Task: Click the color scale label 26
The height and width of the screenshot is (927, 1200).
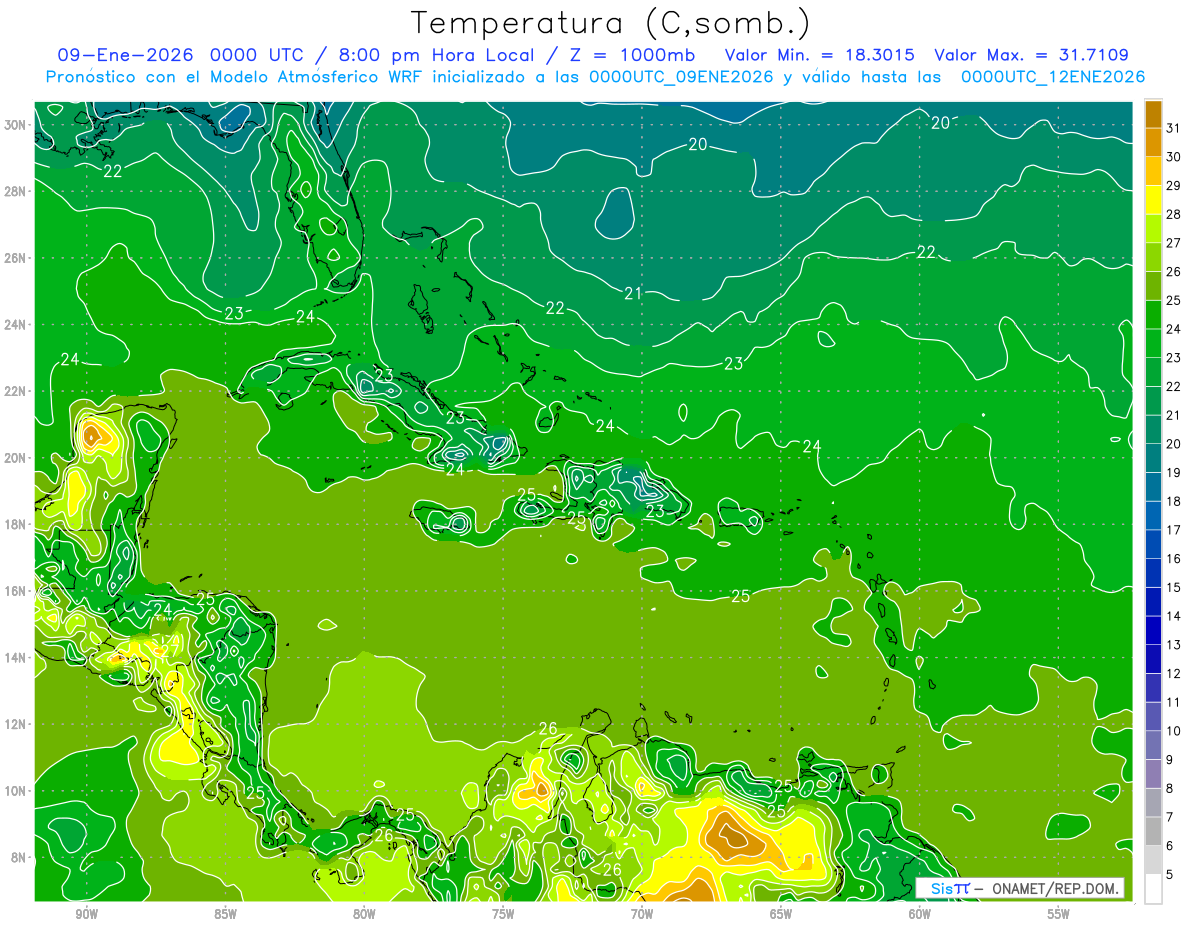Action: tap(1174, 271)
